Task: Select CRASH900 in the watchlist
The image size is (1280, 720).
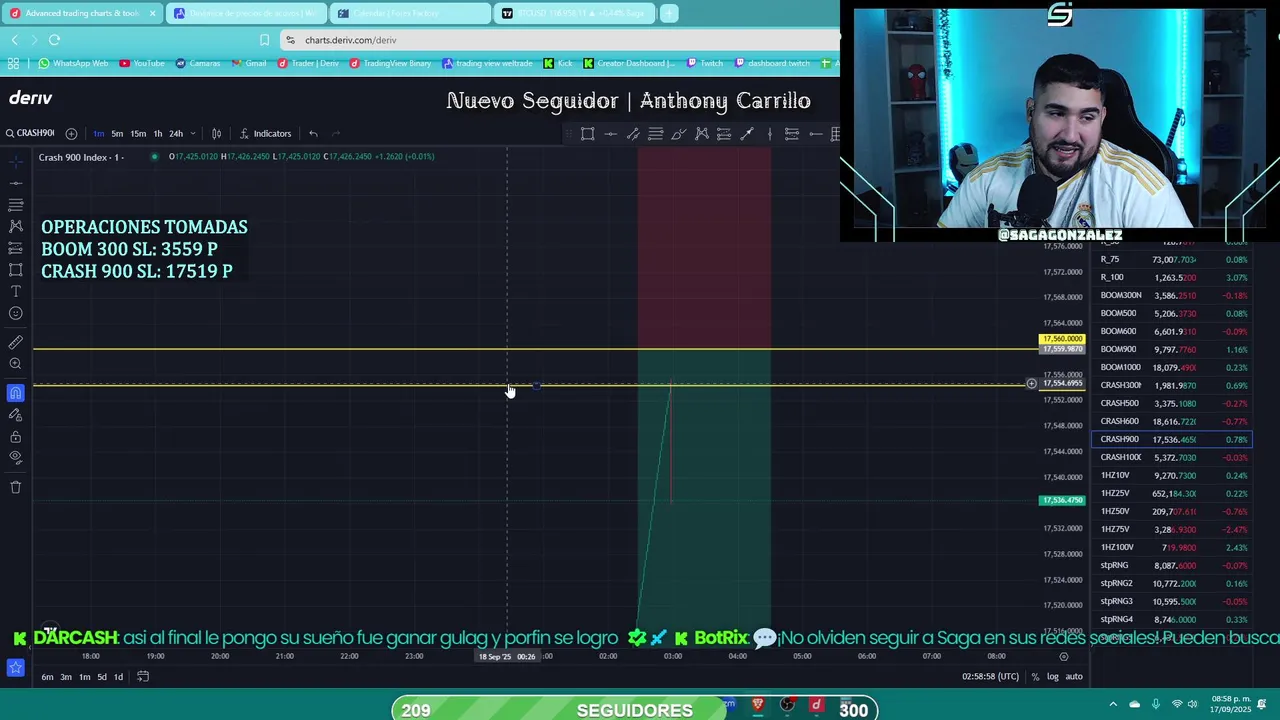Action: click(x=1170, y=439)
